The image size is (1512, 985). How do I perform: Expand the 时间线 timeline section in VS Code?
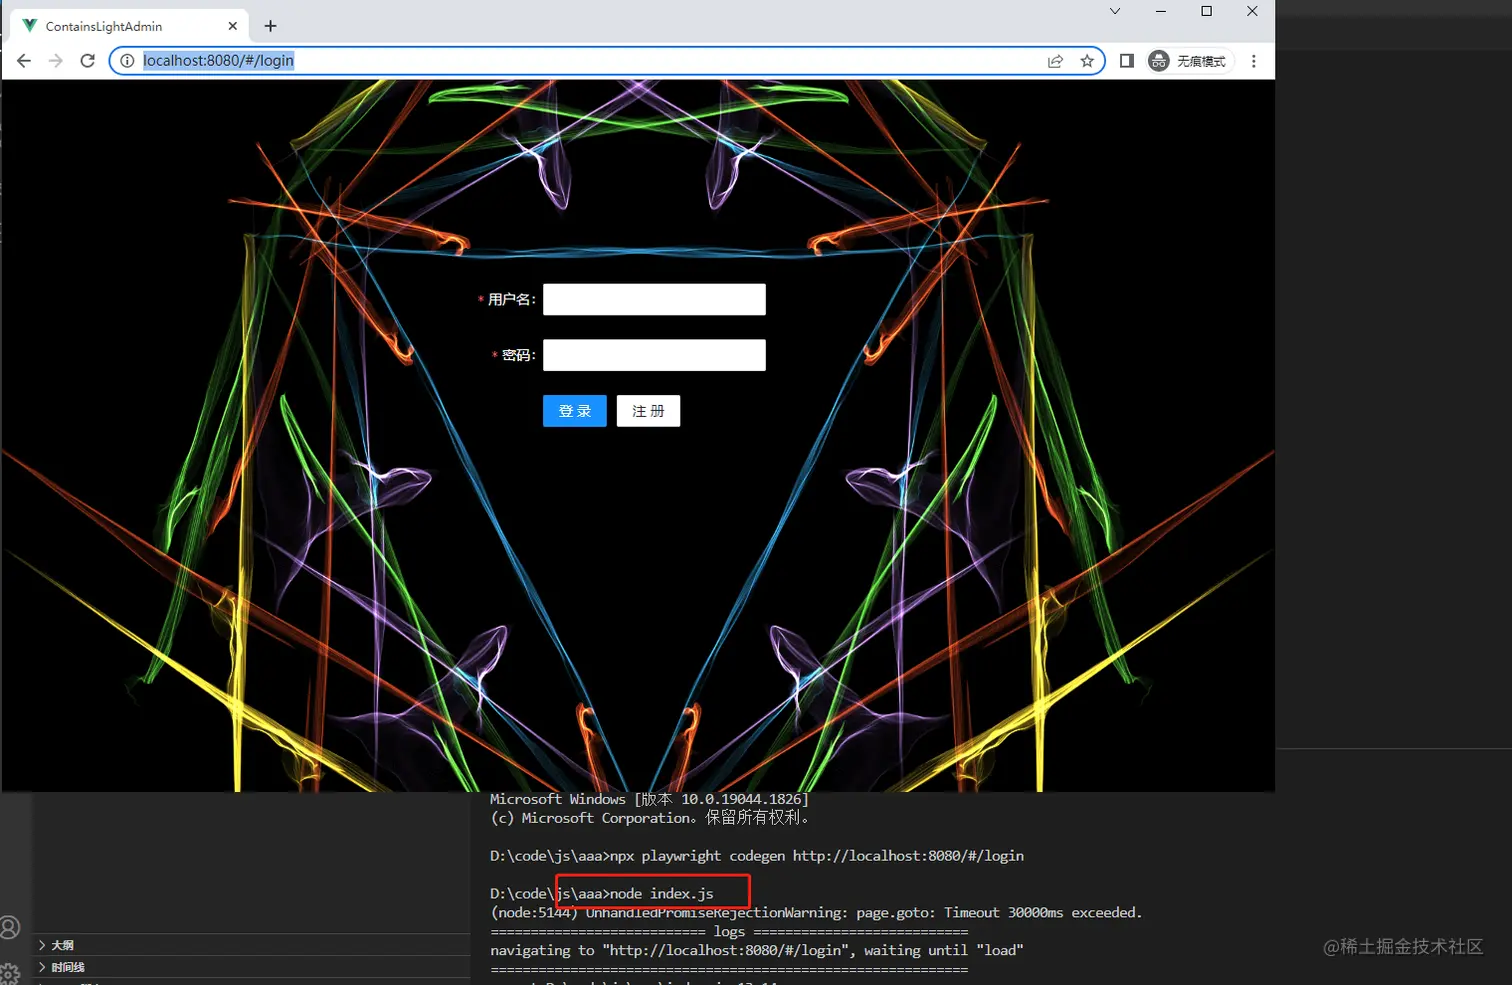click(x=250, y=967)
